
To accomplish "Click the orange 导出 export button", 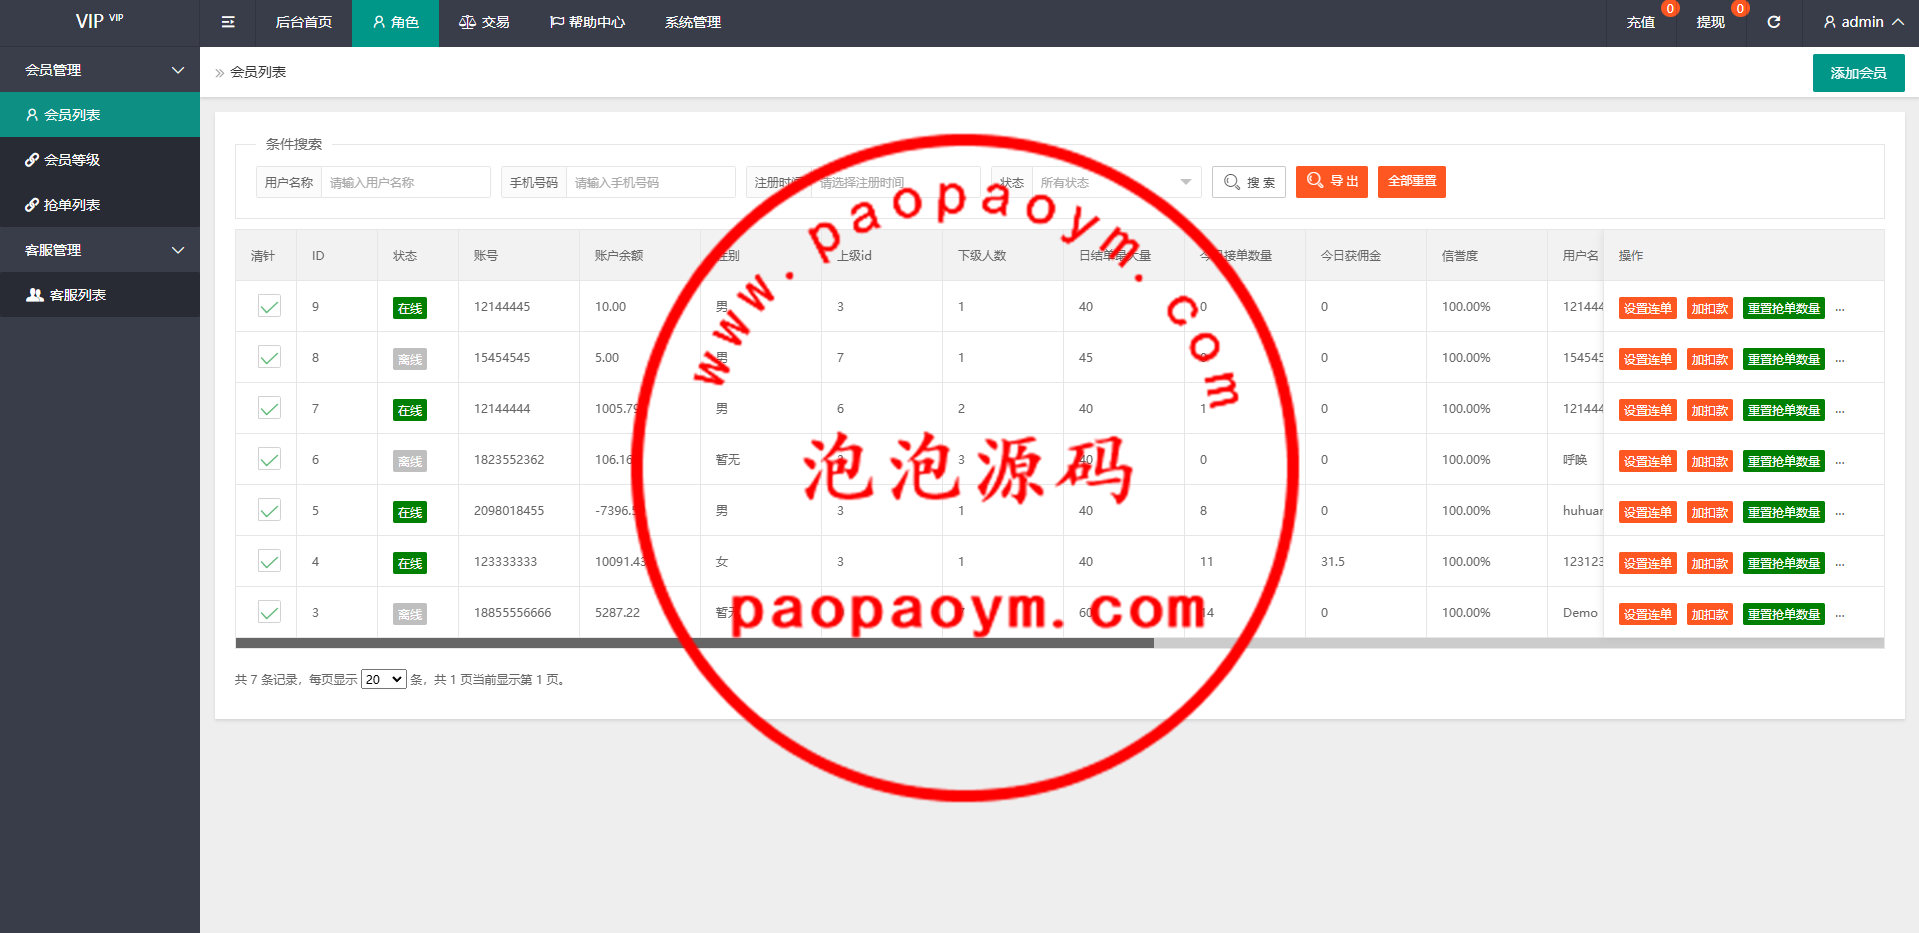I will tap(1331, 182).
